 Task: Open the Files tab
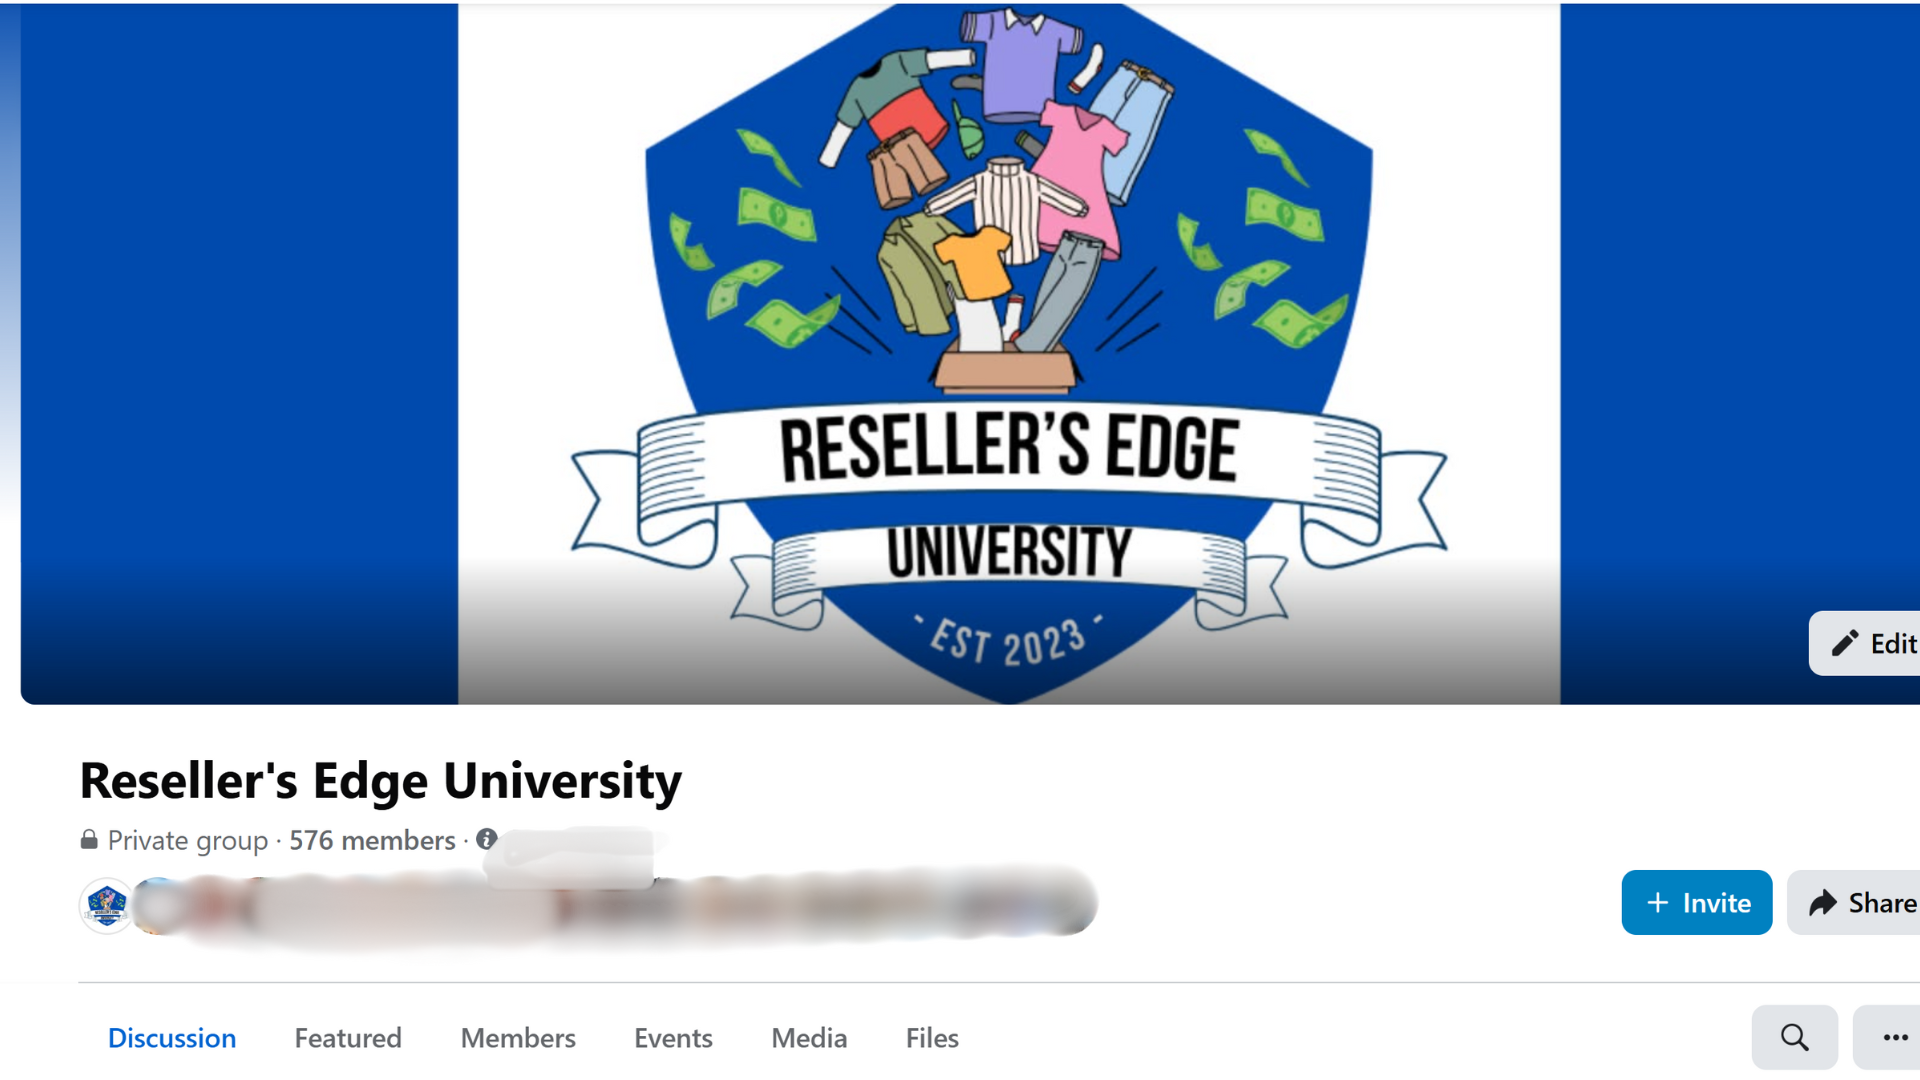tap(932, 1038)
